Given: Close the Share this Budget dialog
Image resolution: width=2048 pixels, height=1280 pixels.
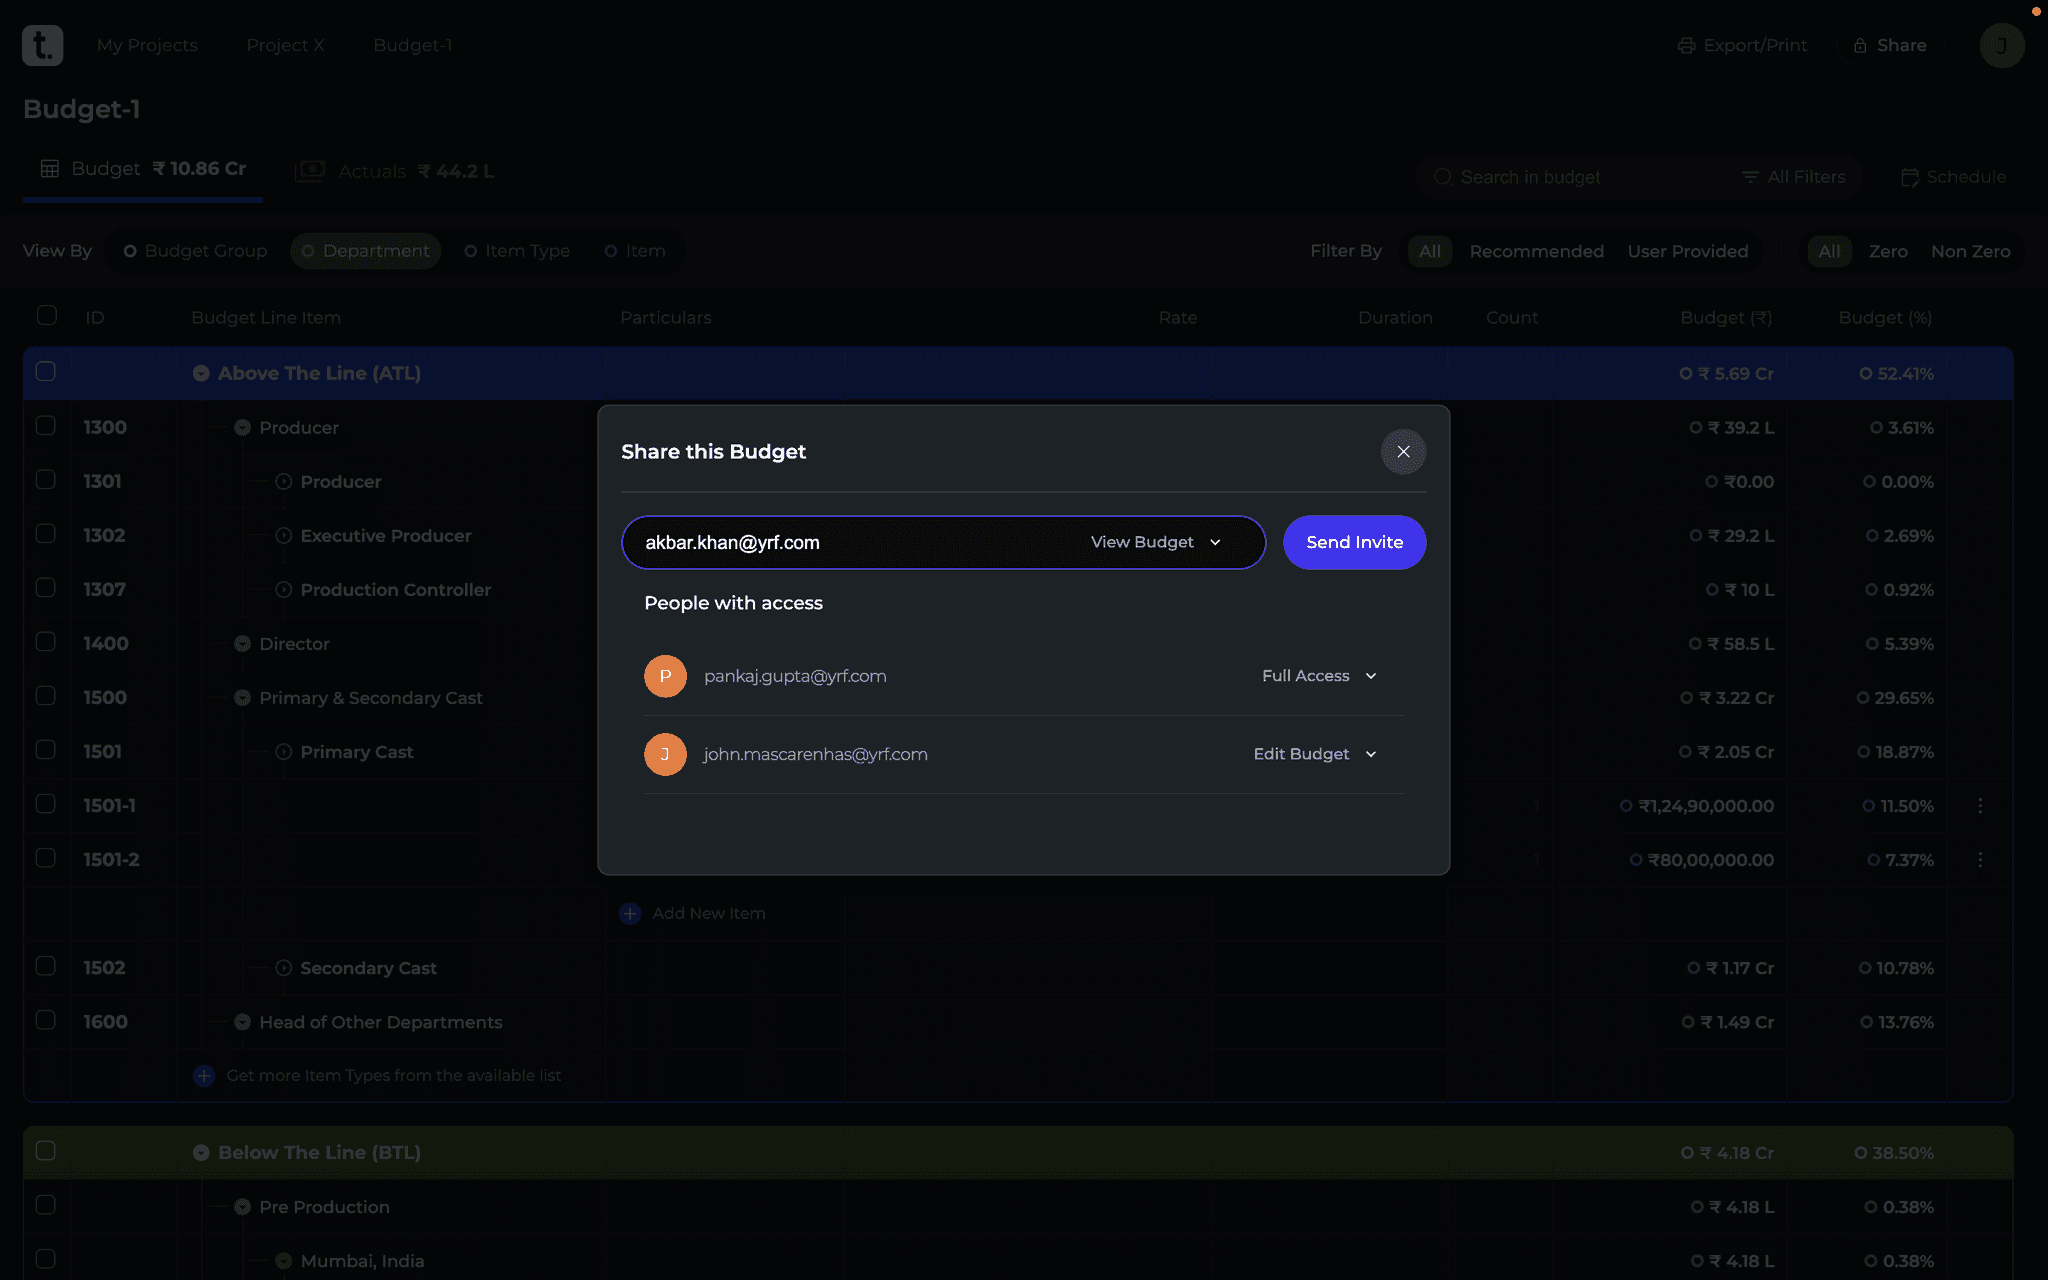Looking at the screenshot, I should (1403, 452).
